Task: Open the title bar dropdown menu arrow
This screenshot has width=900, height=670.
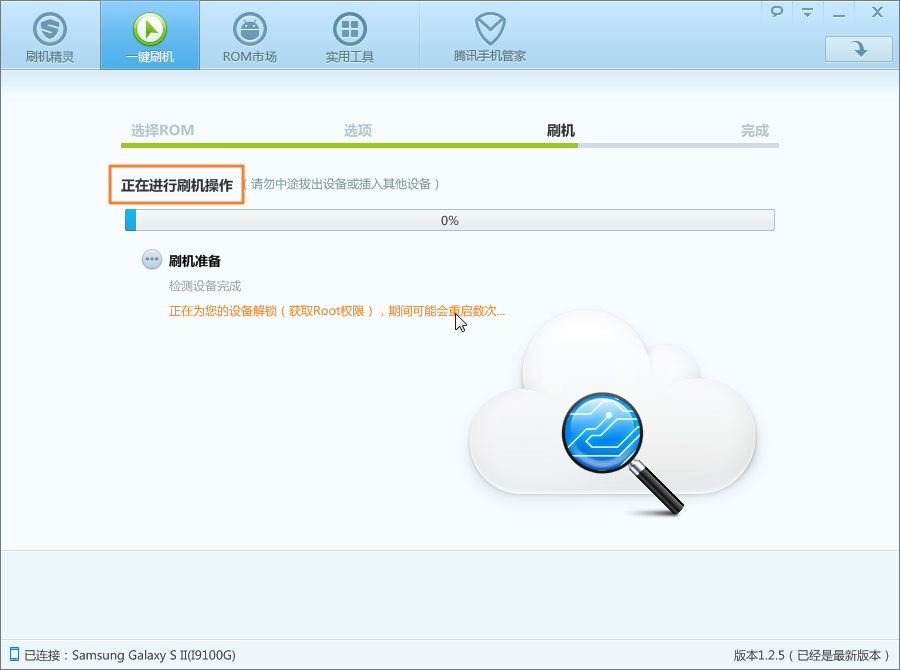Action: point(807,12)
